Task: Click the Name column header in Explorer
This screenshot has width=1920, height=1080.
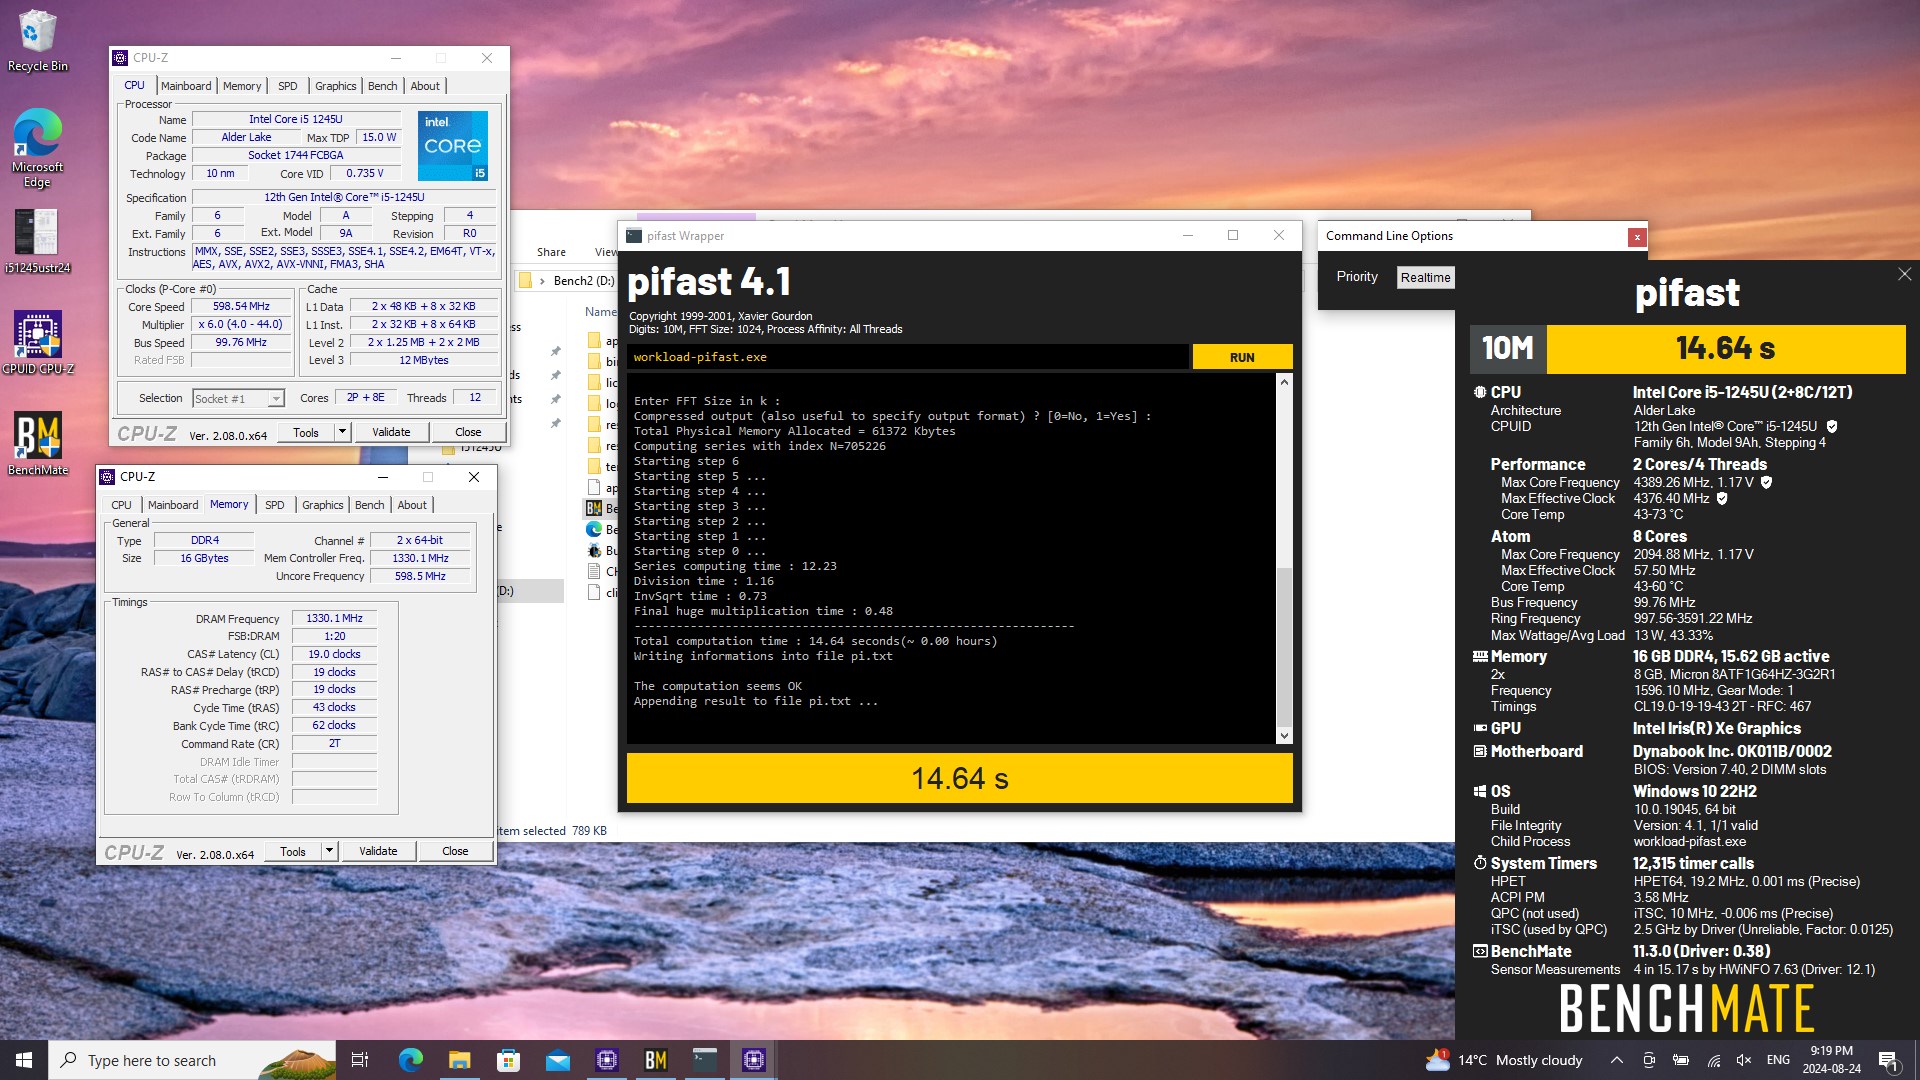Action: pyautogui.click(x=601, y=312)
